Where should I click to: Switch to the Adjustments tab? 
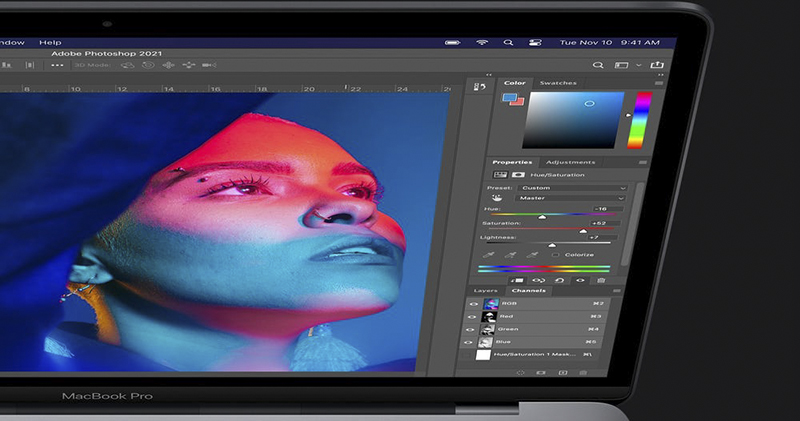(570, 162)
